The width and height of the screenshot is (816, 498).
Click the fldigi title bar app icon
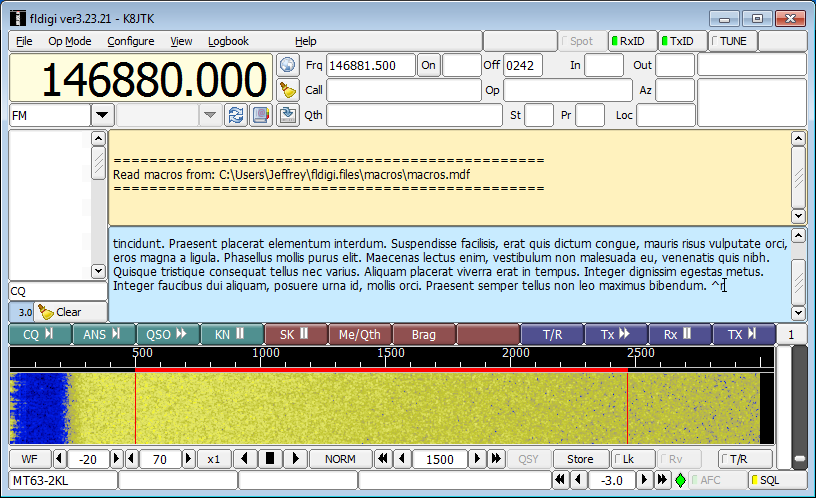point(18,19)
